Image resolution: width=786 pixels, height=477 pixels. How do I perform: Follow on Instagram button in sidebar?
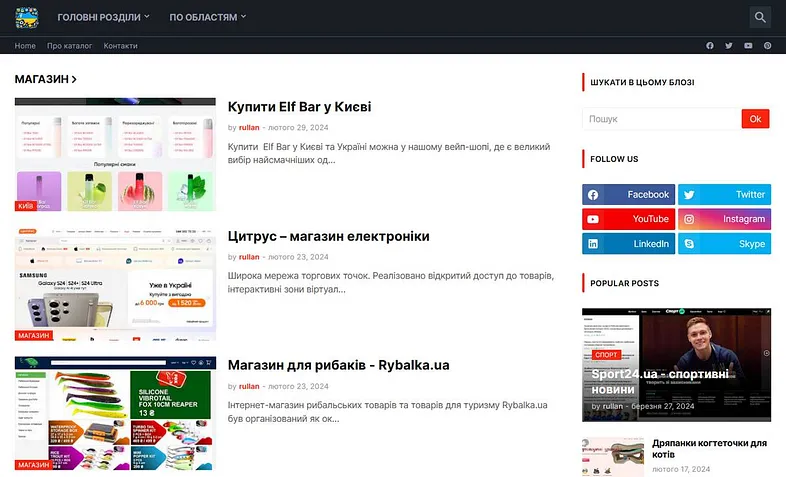pyautogui.click(x=724, y=219)
